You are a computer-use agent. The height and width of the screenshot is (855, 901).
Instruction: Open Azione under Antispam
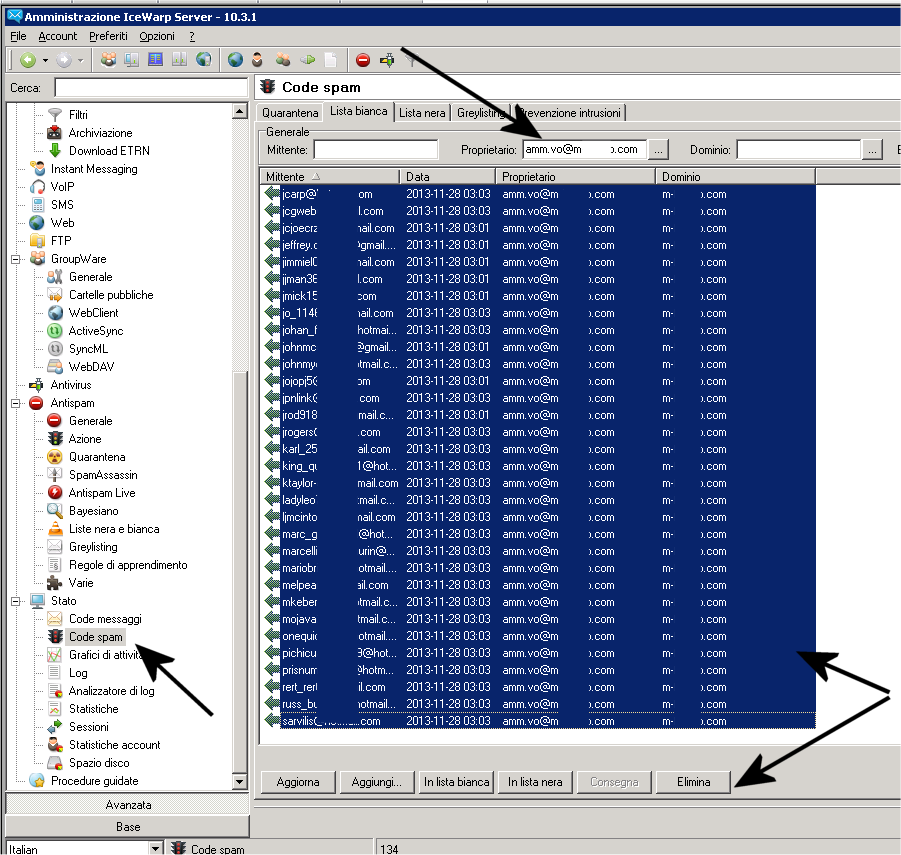pyautogui.click(x=85, y=439)
